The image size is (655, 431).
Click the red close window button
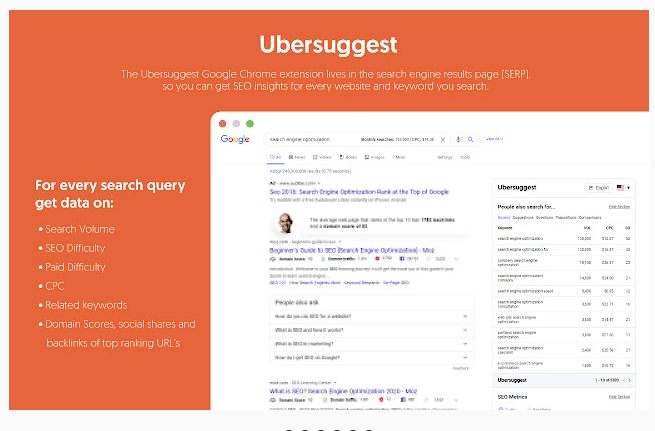[223, 124]
